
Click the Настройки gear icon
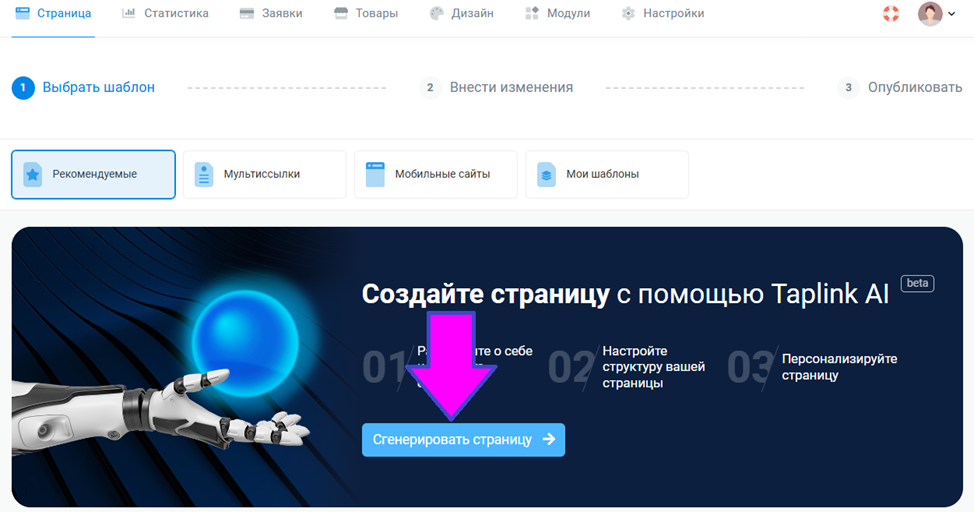[628, 13]
